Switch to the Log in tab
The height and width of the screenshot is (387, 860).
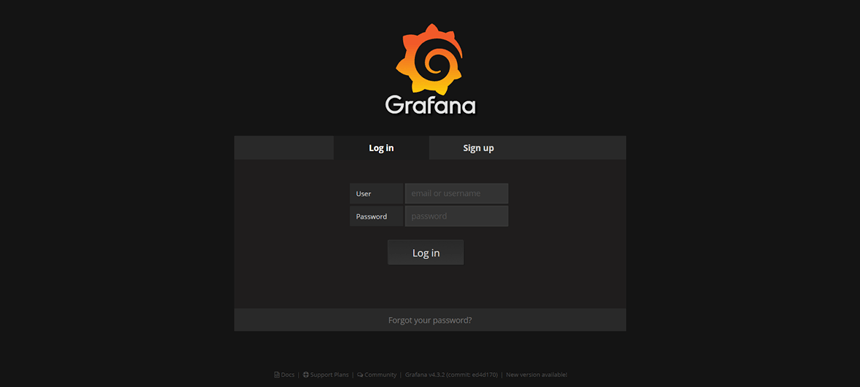[x=381, y=148]
